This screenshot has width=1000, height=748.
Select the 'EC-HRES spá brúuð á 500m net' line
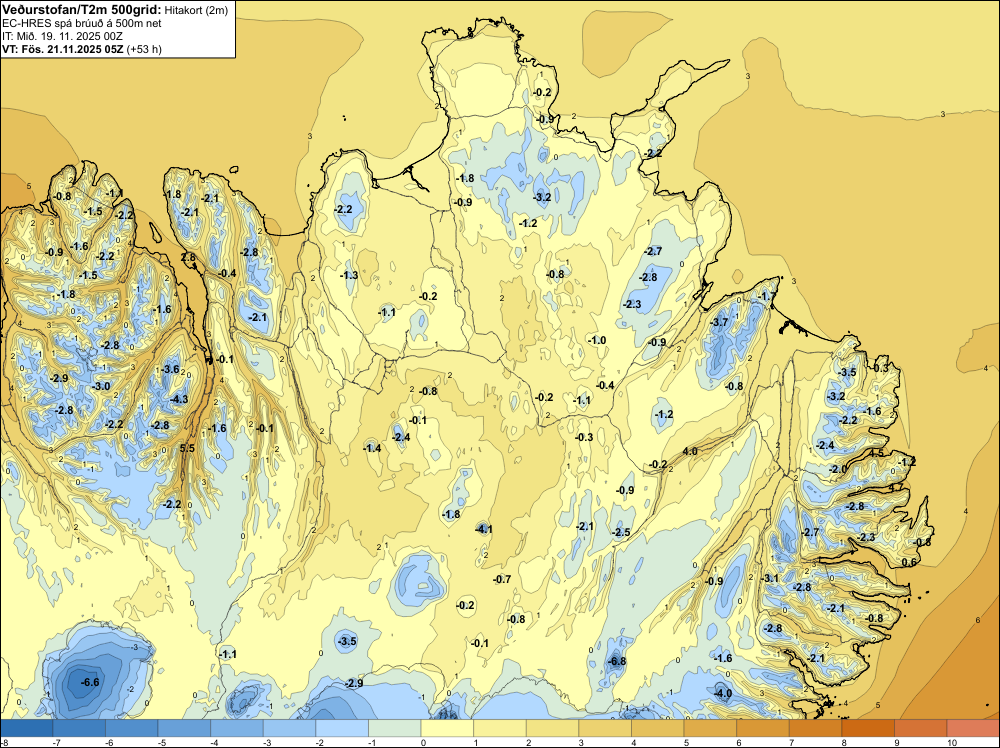[x=82, y=23]
